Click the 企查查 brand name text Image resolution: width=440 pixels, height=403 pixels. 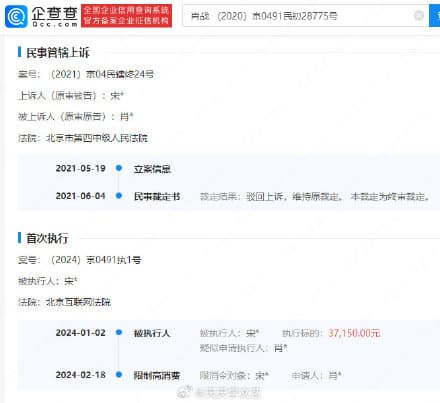[55, 13]
